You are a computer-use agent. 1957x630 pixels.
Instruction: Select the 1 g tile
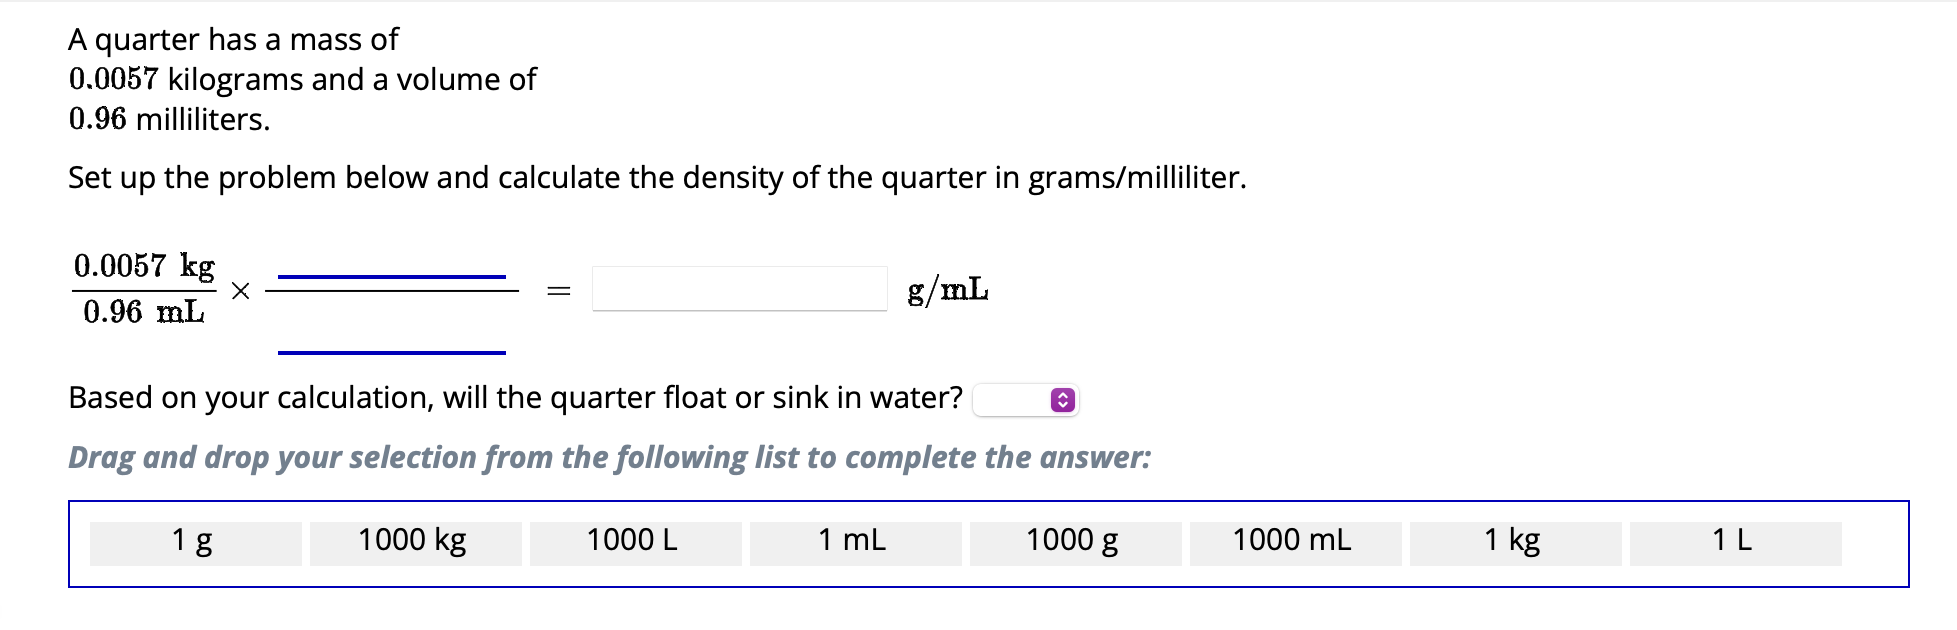tap(193, 541)
